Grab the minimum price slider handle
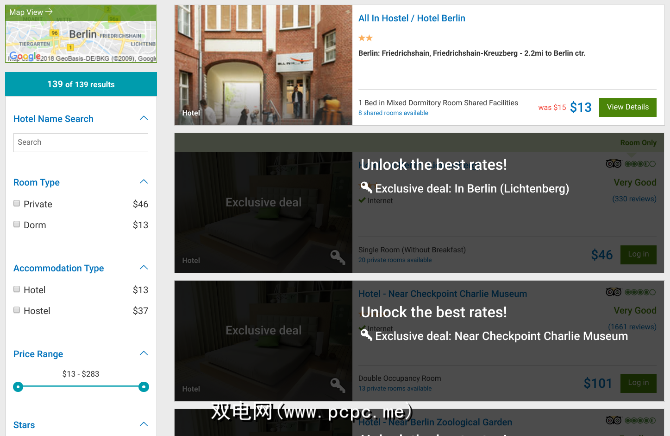This screenshot has height=436, width=670. [18, 387]
